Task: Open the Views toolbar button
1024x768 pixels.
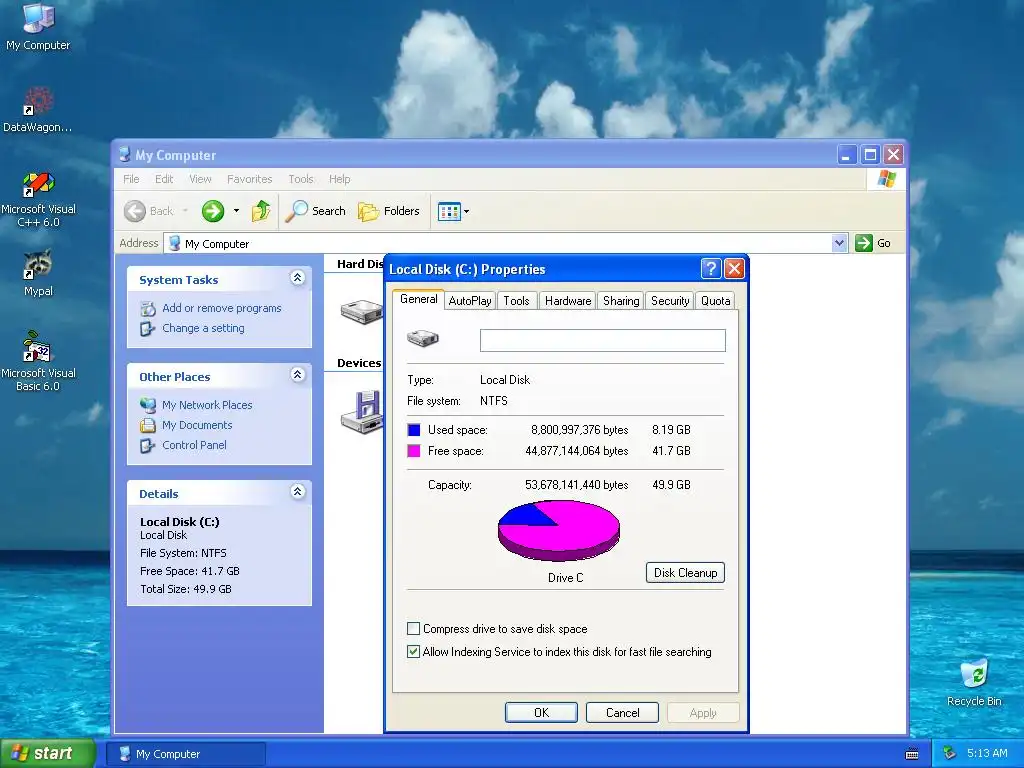Action: (x=449, y=212)
